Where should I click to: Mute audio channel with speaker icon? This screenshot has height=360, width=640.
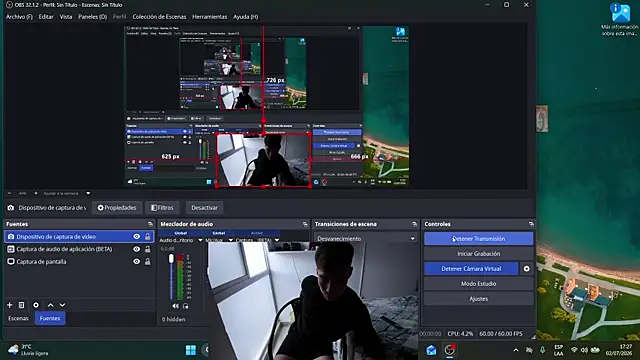click(x=175, y=306)
